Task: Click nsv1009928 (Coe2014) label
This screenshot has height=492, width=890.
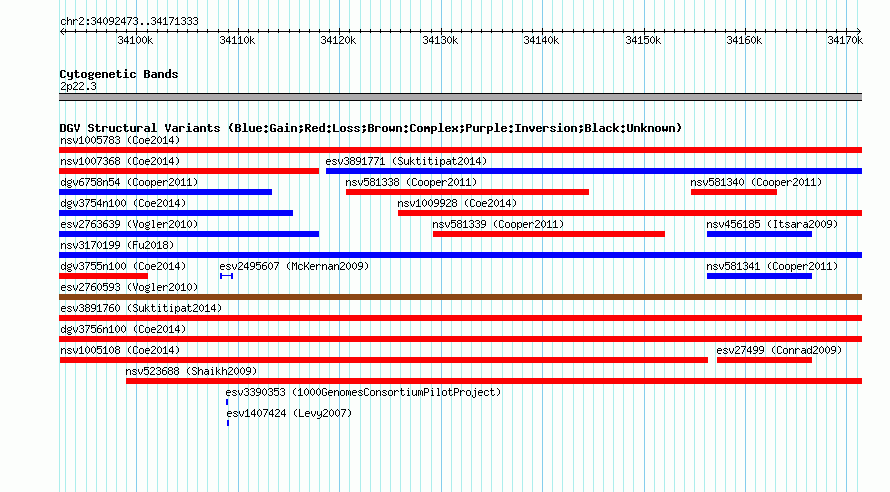Action: [457, 203]
